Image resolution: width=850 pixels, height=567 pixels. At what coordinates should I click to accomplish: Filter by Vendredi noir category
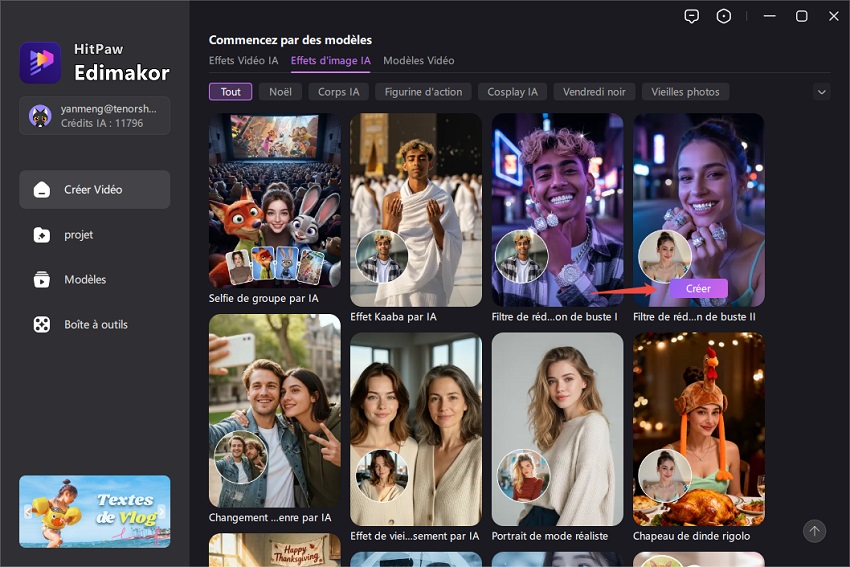pos(594,92)
